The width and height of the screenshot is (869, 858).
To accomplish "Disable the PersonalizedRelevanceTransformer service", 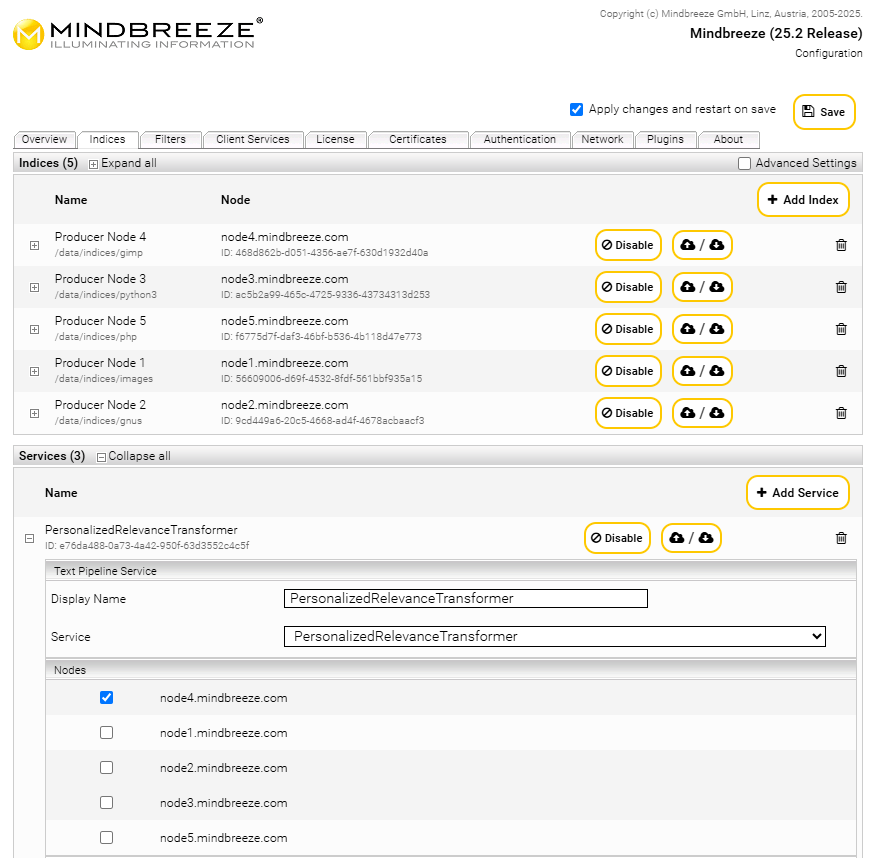I will (x=617, y=538).
